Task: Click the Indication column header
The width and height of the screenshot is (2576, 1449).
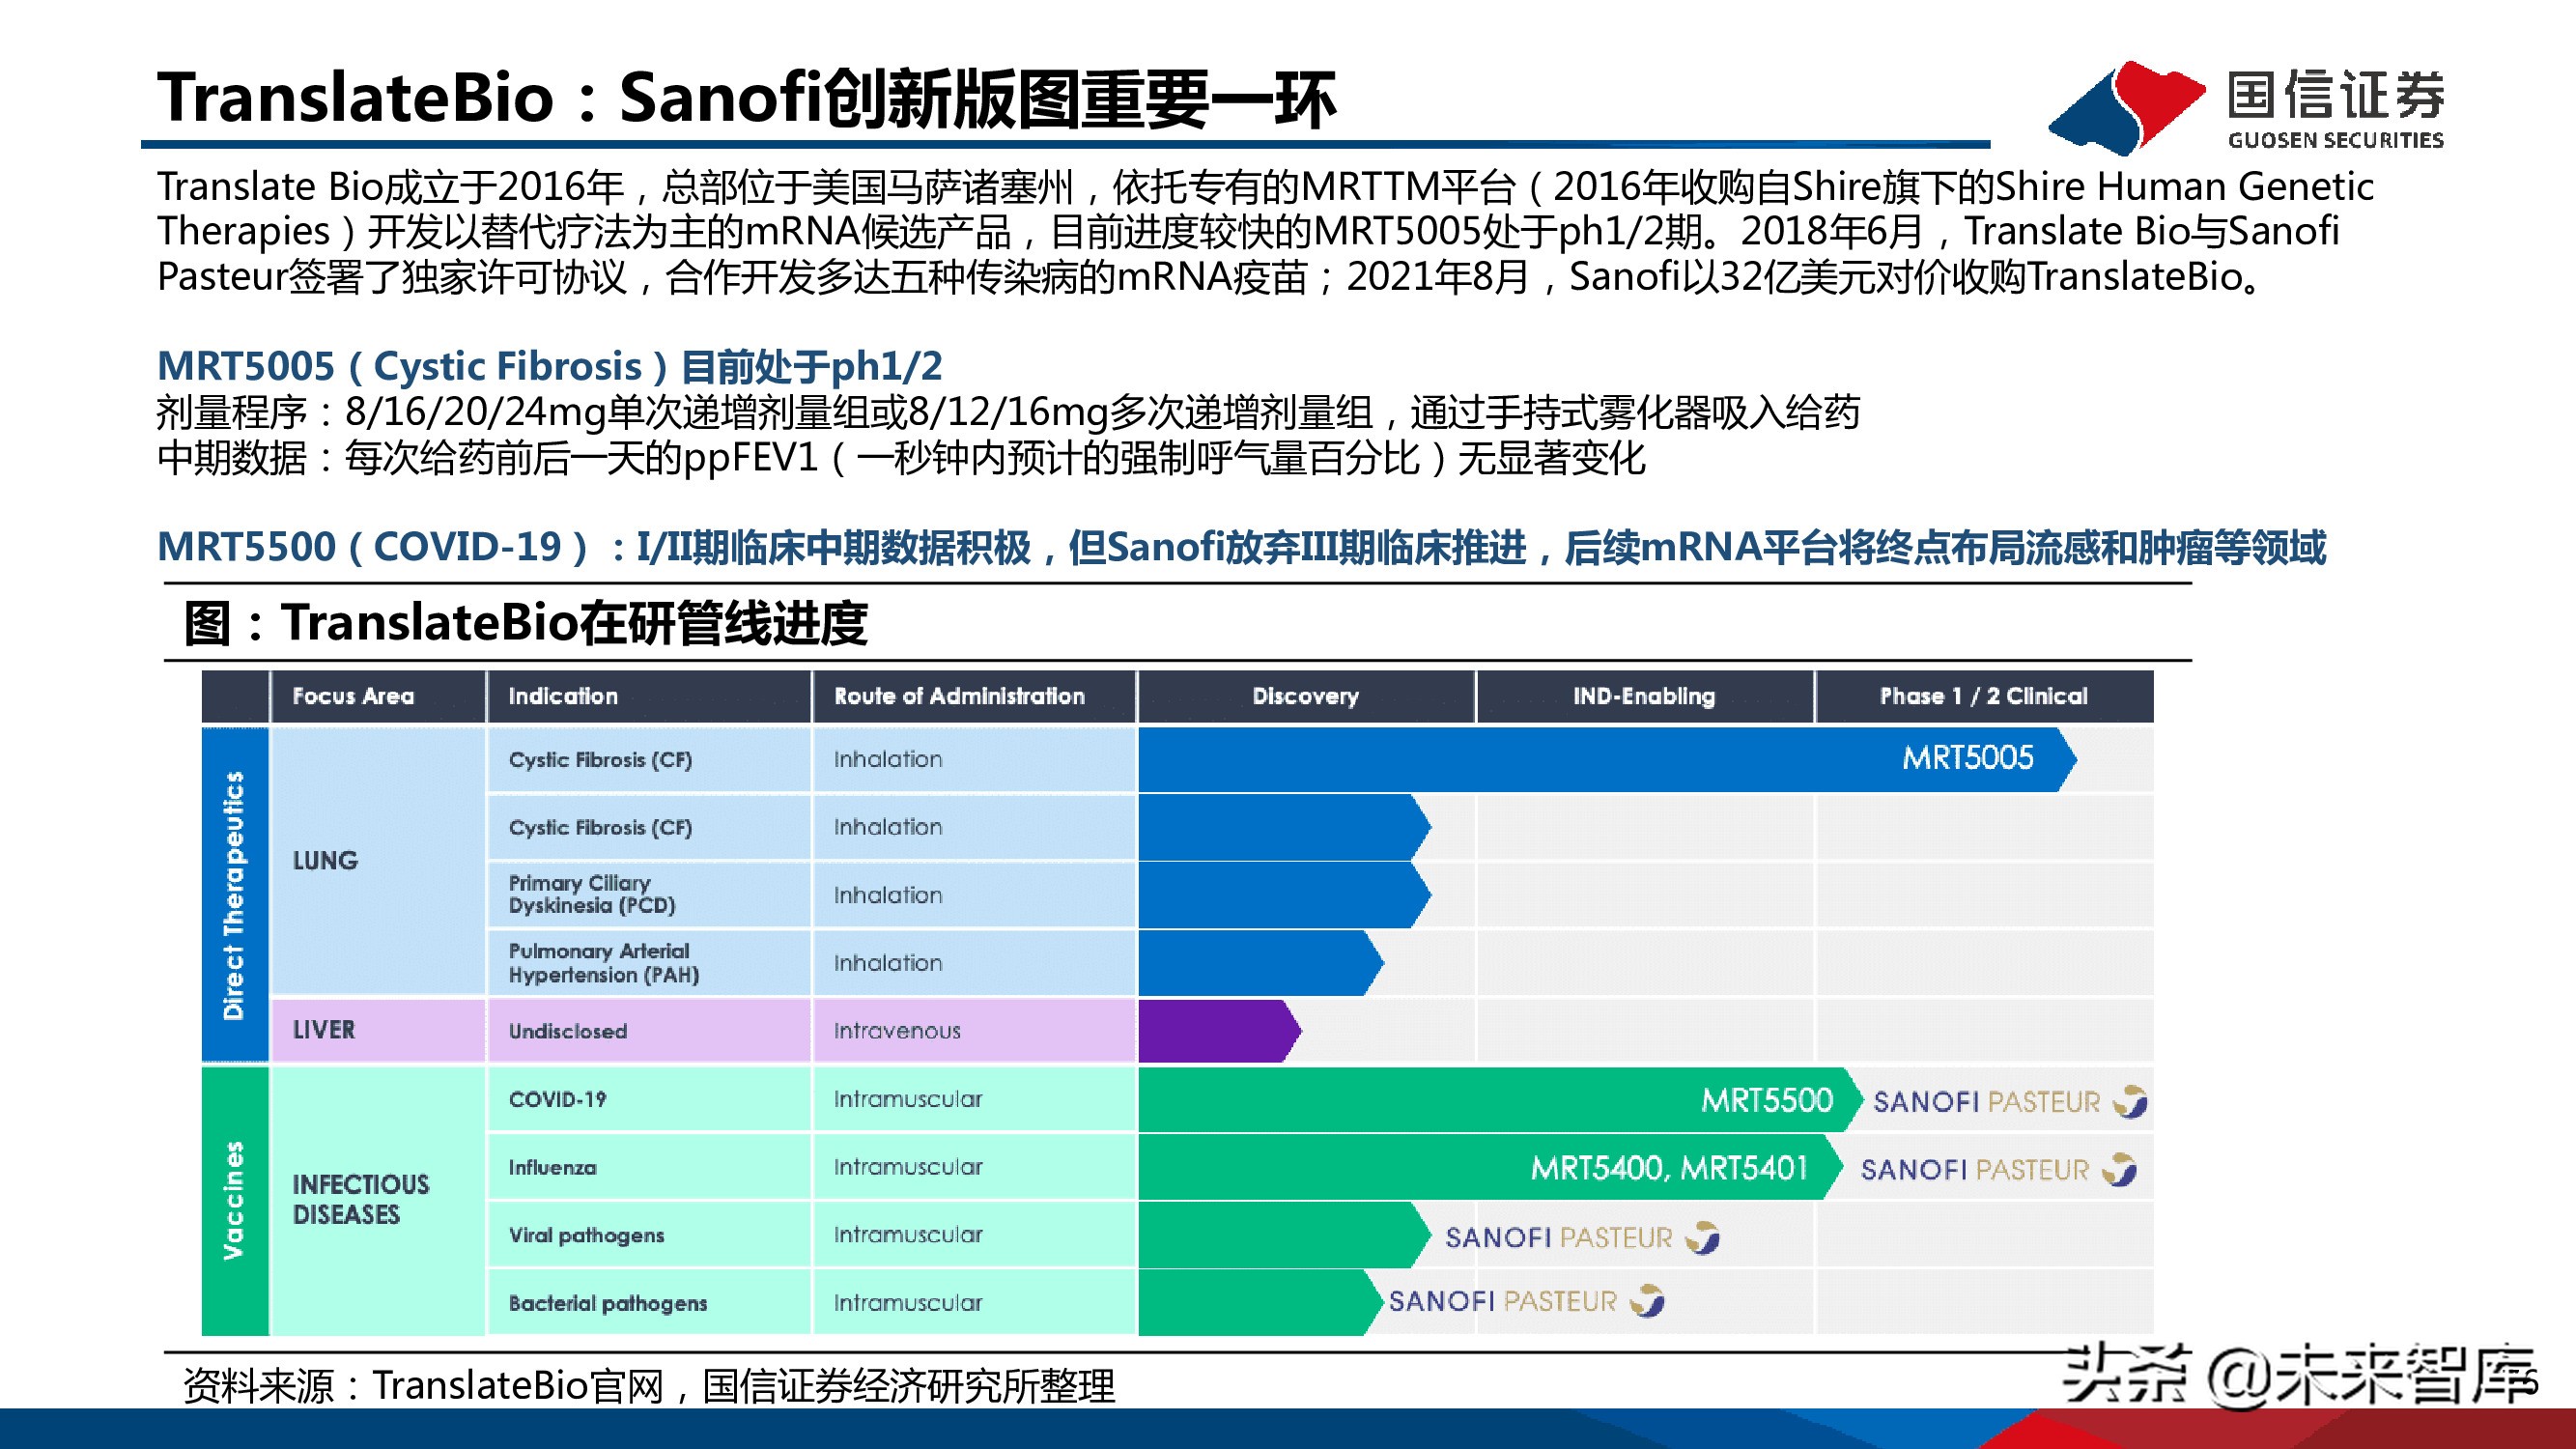Action: pos(649,696)
